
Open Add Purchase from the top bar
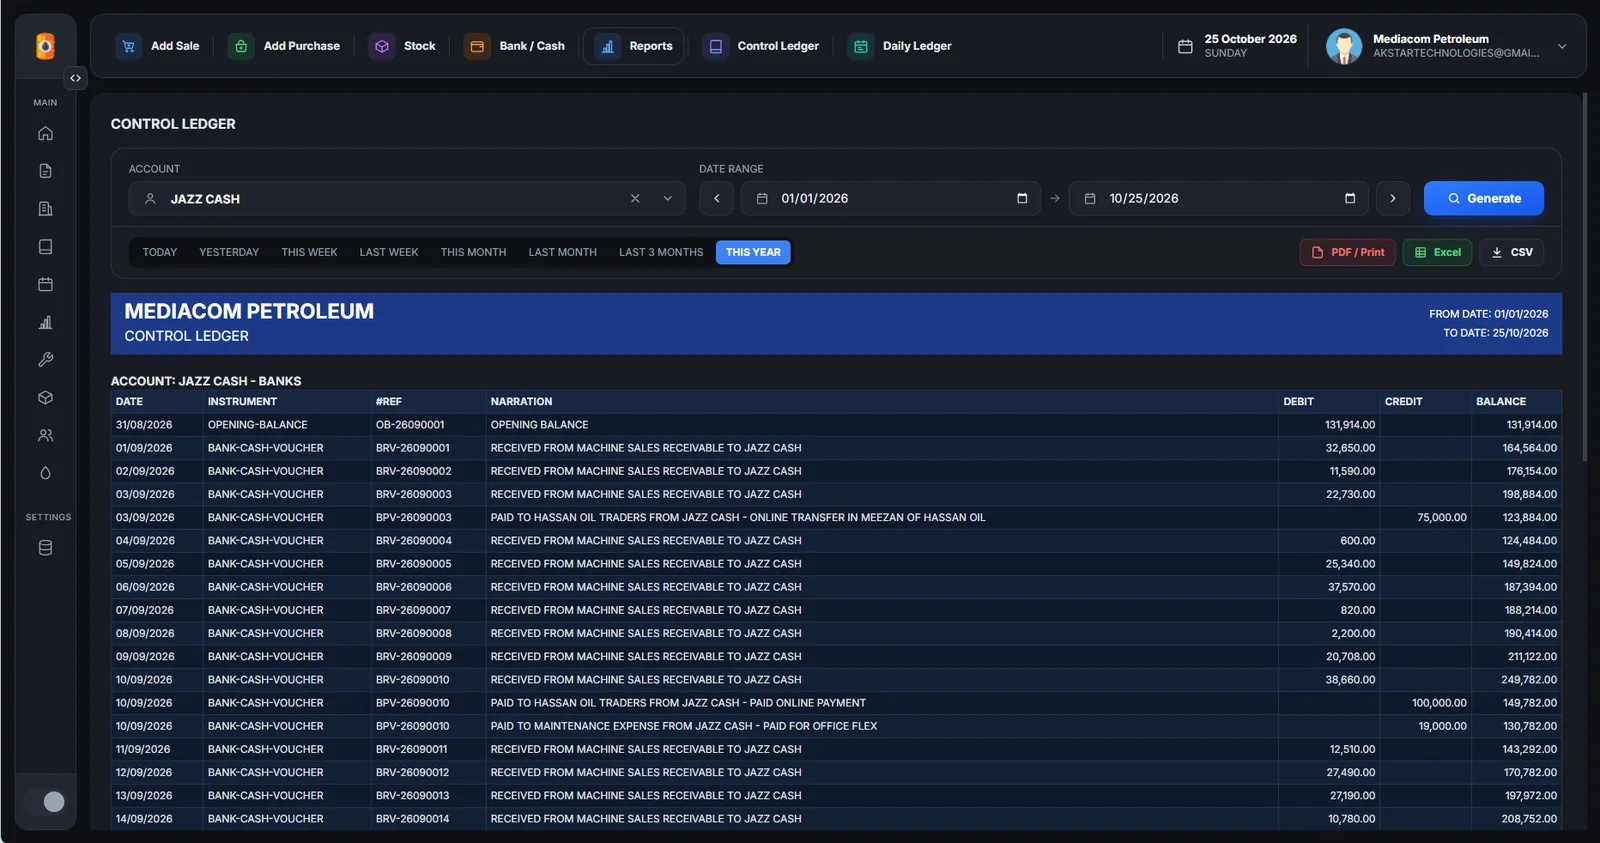click(x=285, y=46)
